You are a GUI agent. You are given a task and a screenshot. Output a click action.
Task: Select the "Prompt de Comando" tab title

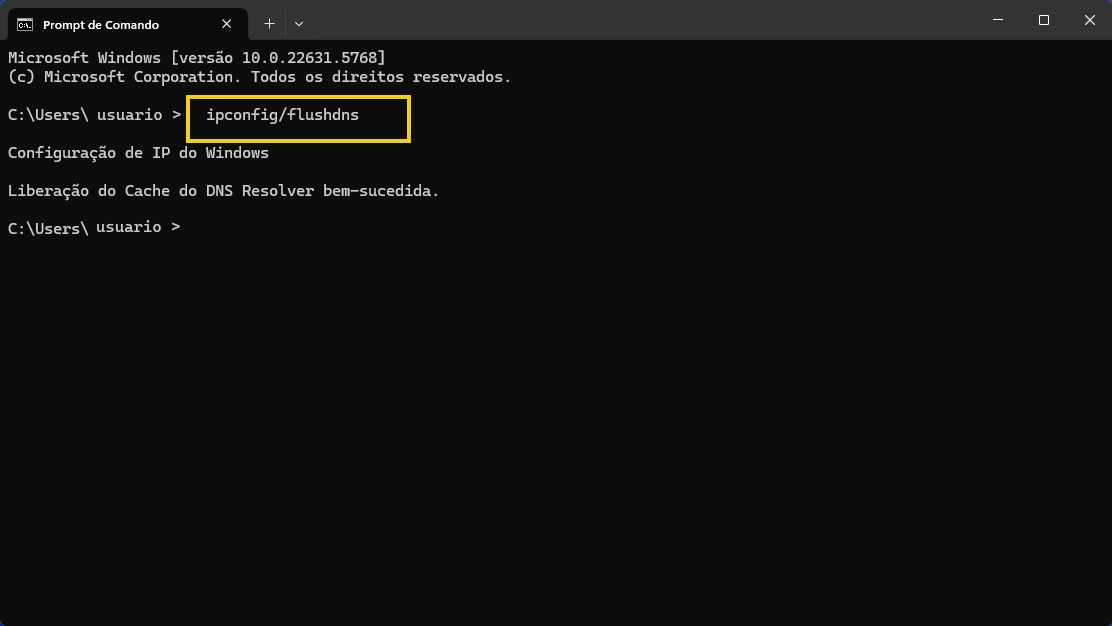coord(100,24)
